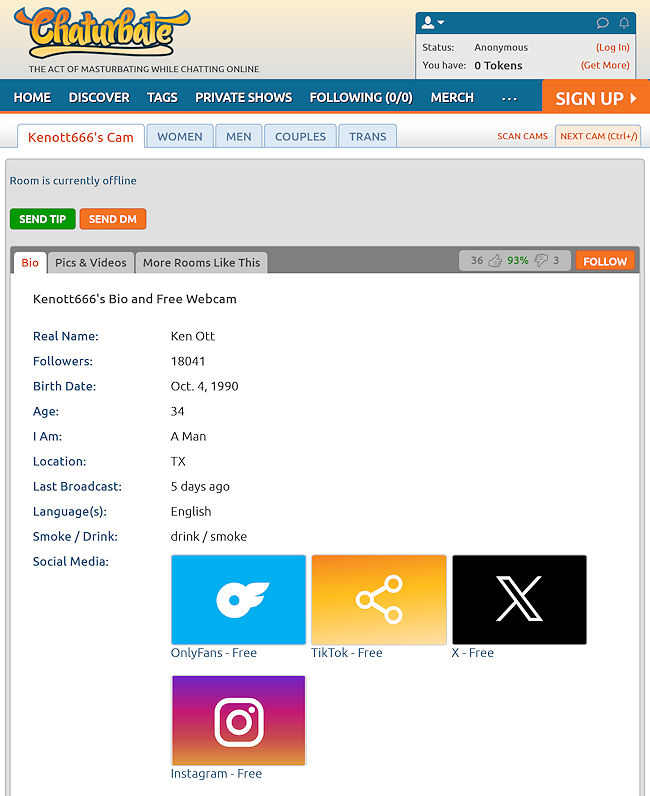Click the (Get More) tokens link
Viewport: 650px width, 796px height.
605,65
